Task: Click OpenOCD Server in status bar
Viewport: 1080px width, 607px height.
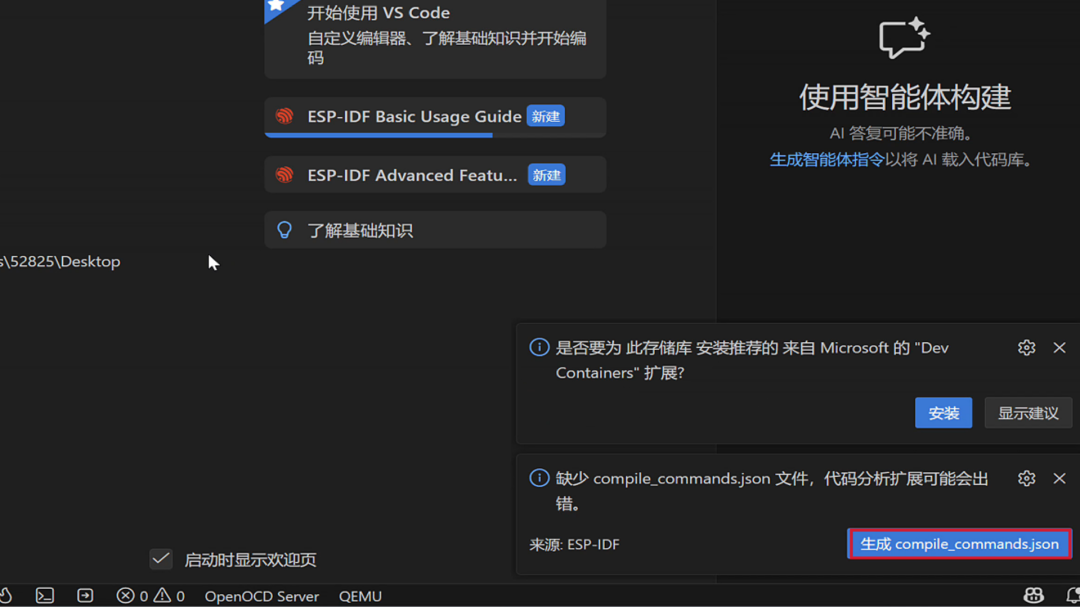Action: [262, 596]
